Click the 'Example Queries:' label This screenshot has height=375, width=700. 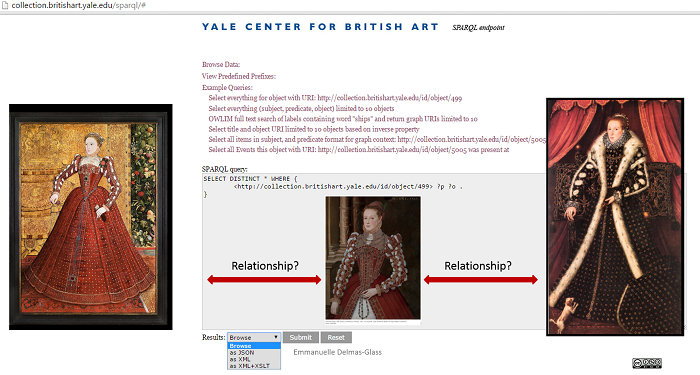coord(227,88)
